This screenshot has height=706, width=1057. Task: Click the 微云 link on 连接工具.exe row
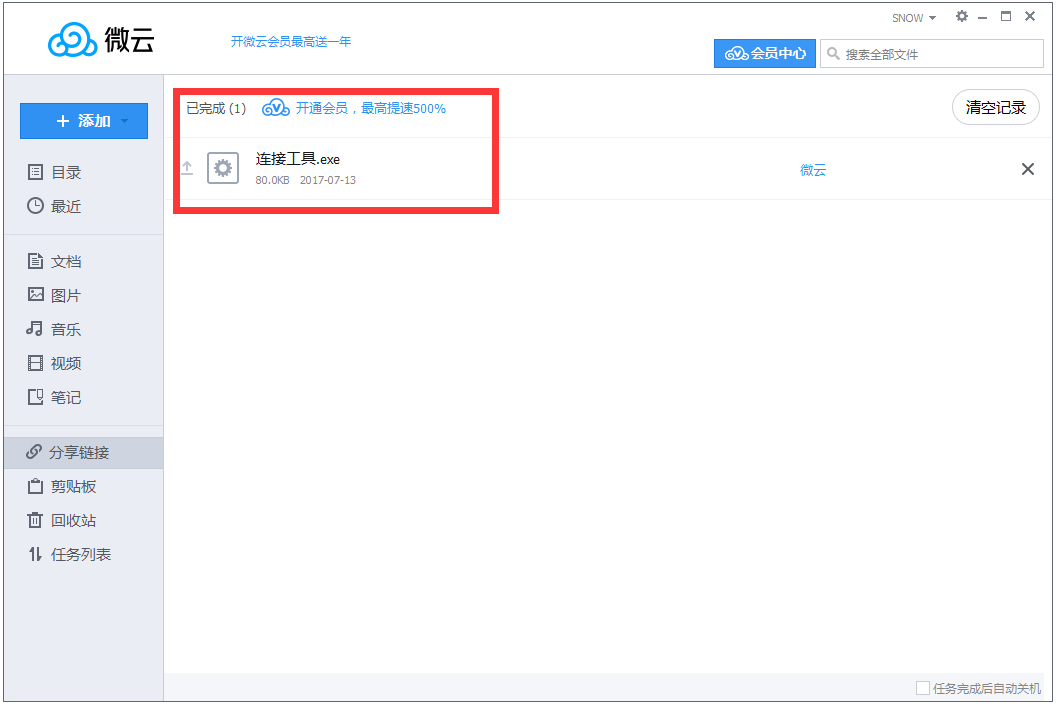(813, 170)
